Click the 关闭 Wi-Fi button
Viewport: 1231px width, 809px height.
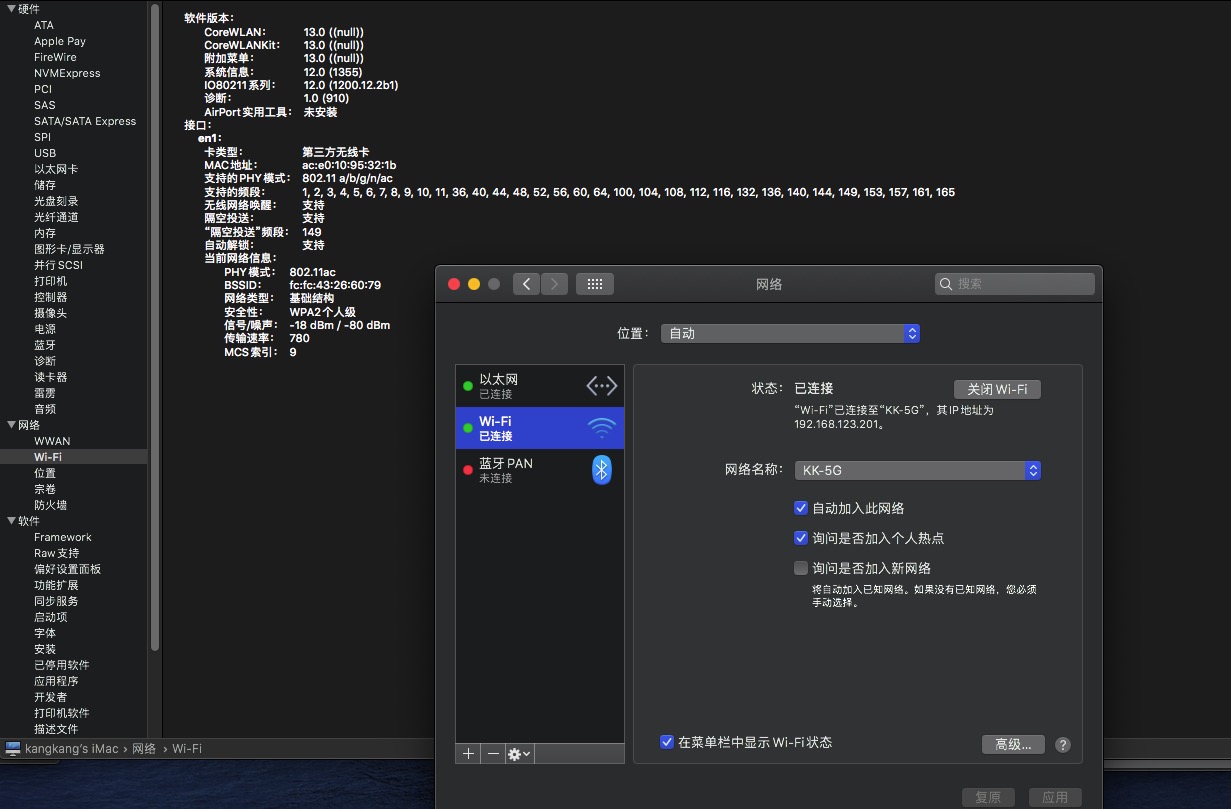point(997,389)
